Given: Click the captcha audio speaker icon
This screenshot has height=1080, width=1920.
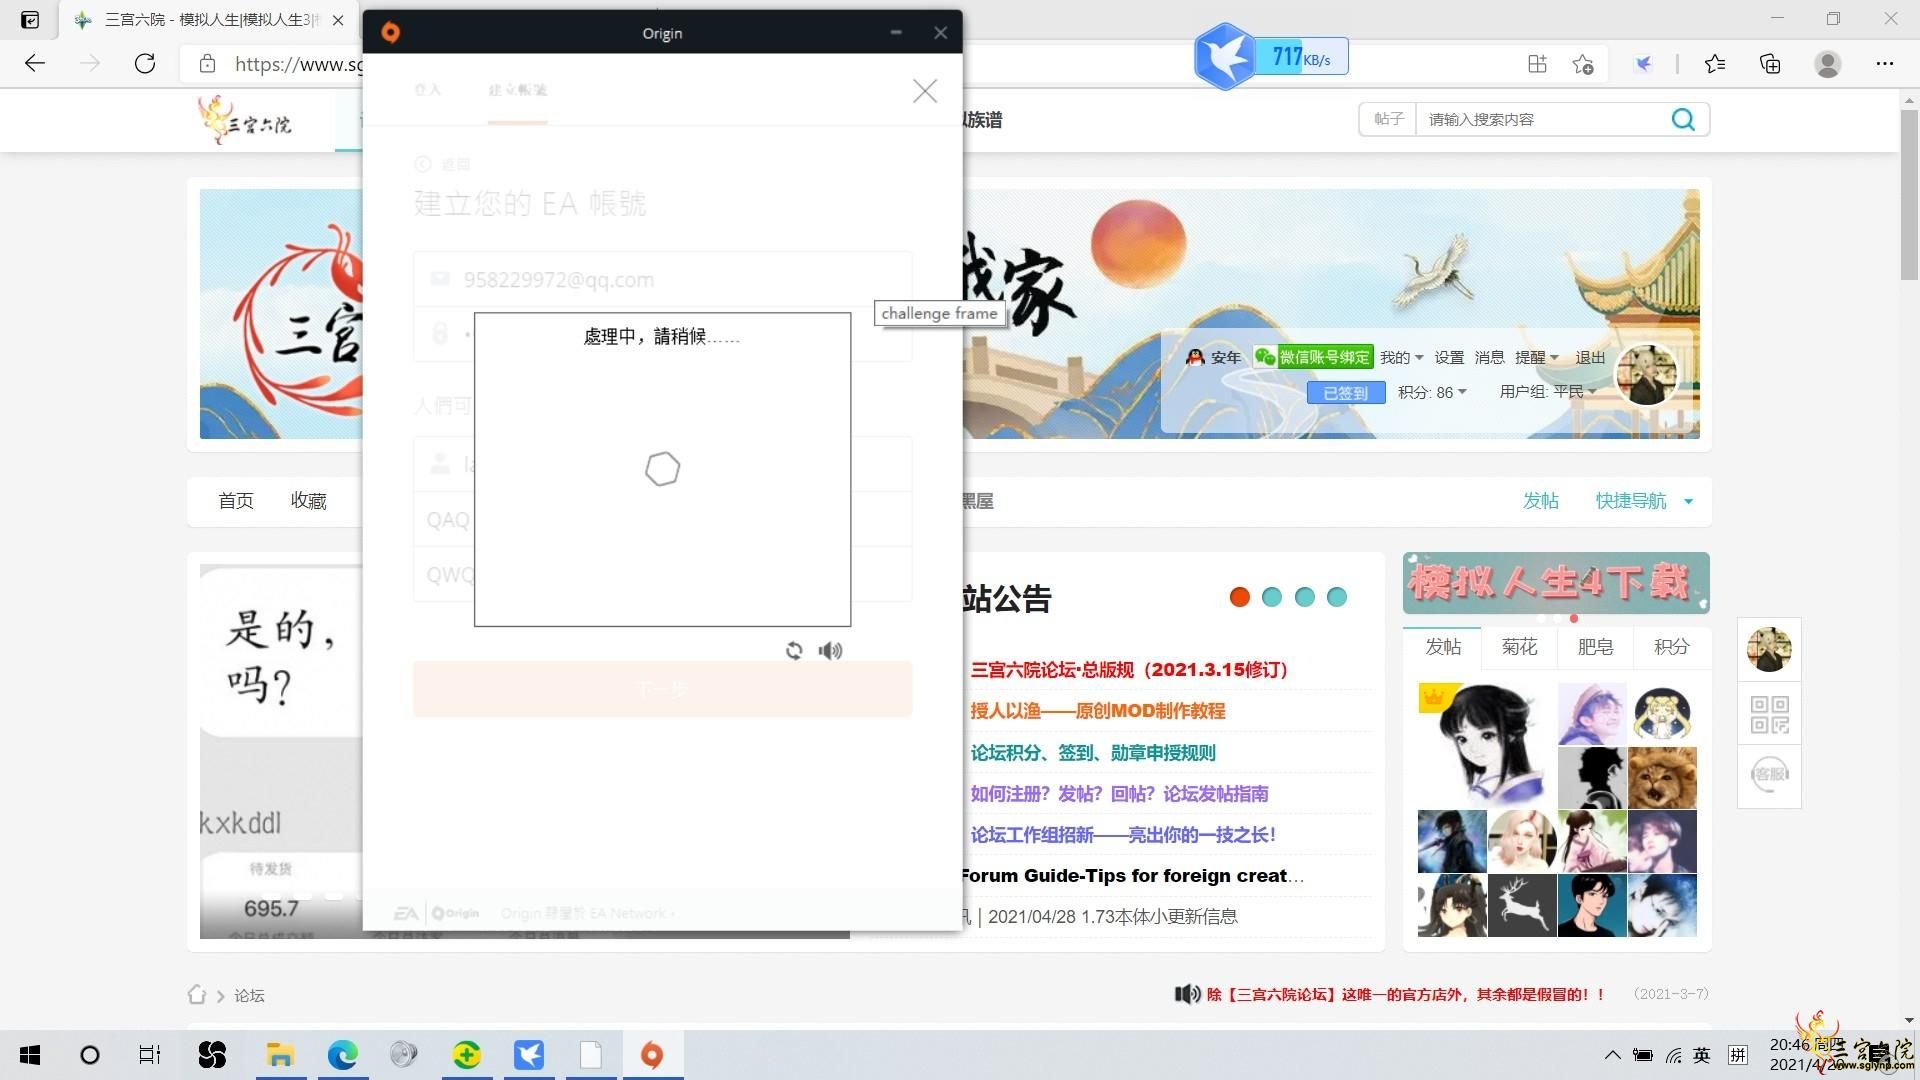Looking at the screenshot, I should point(830,651).
